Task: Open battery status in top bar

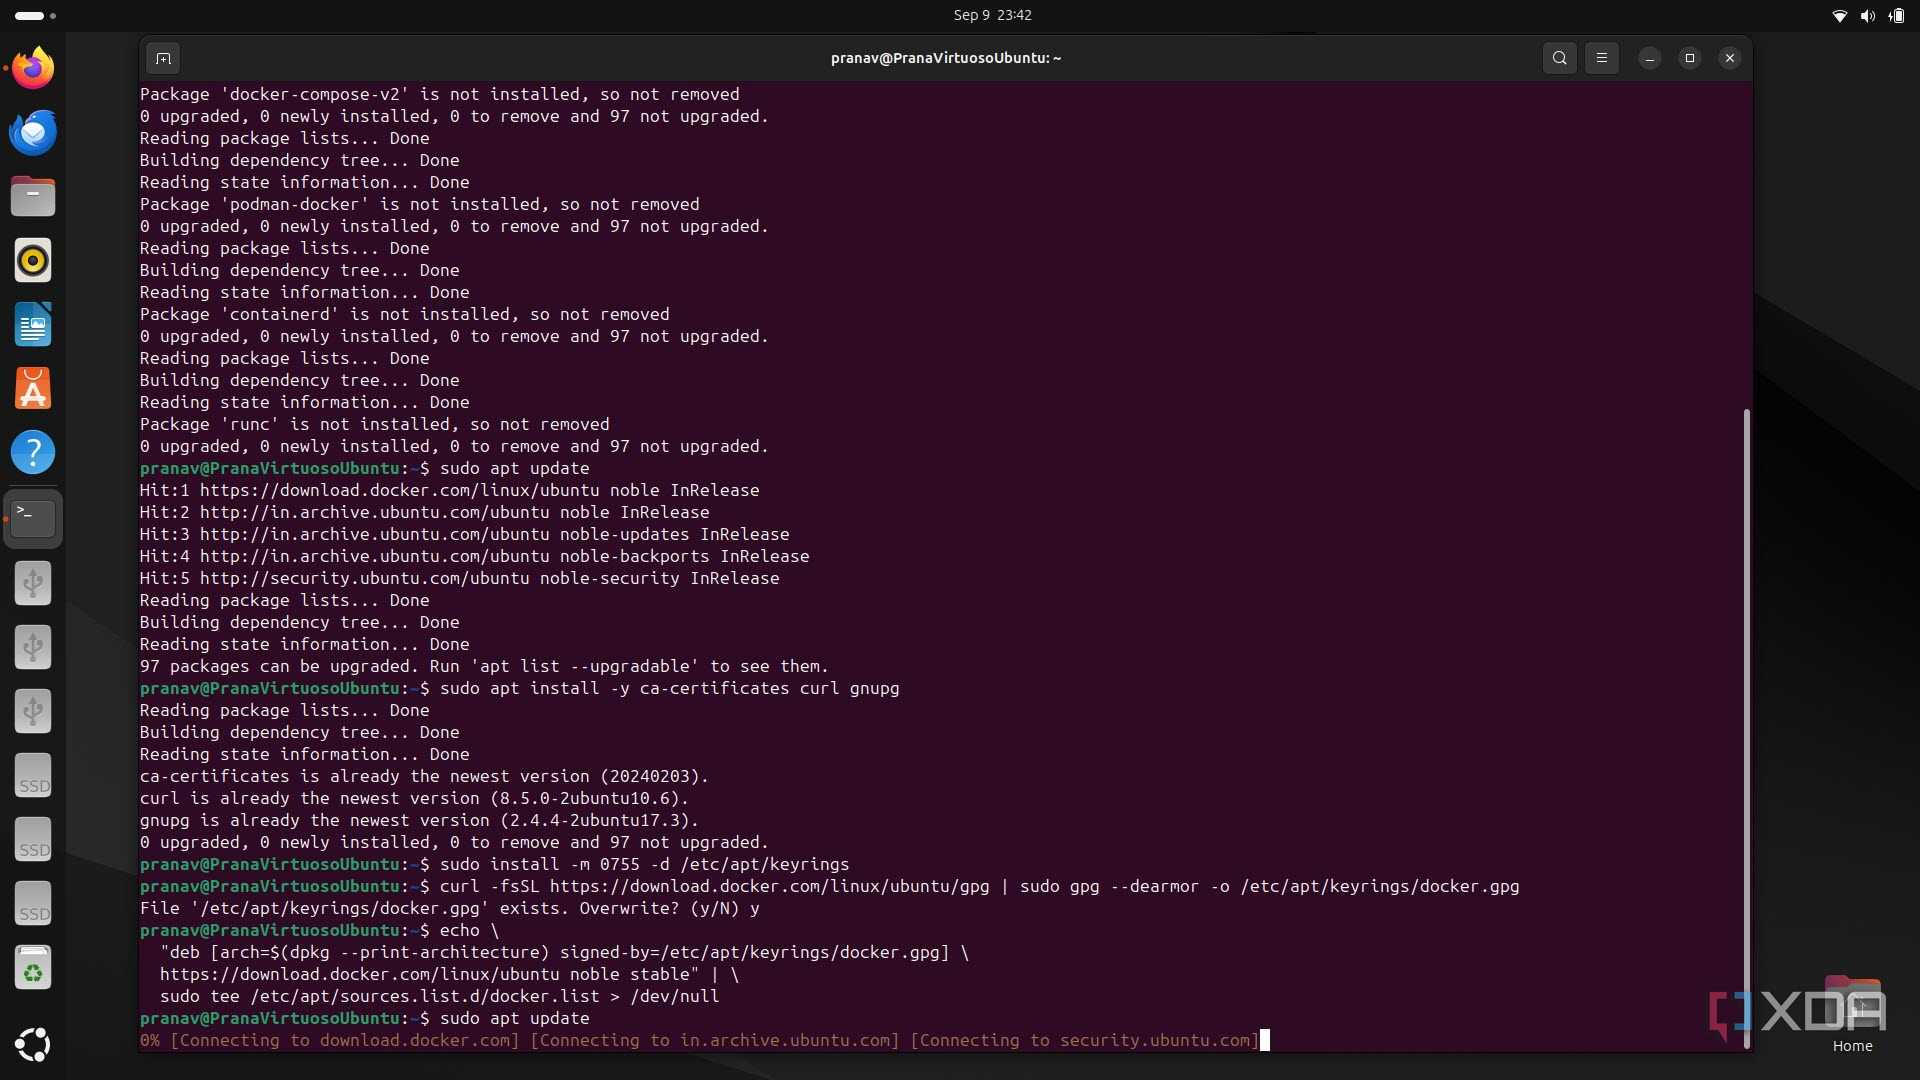Action: 1896,15
